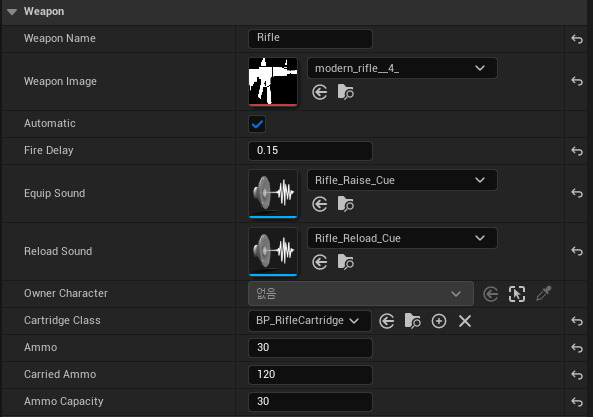The width and height of the screenshot is (593, 417).
Task: Reset Fire Delay to default
Action: click(x=577, y=151)
